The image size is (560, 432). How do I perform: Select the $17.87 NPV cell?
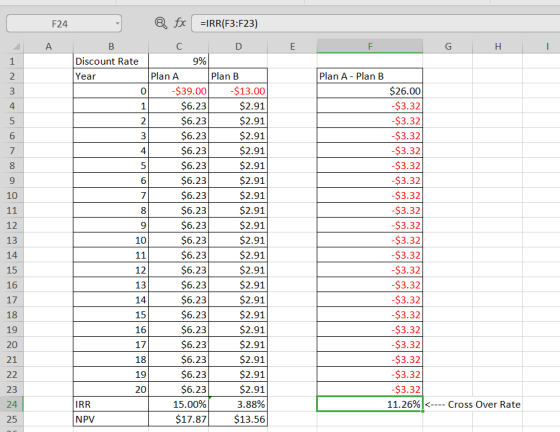click(179, 419)
